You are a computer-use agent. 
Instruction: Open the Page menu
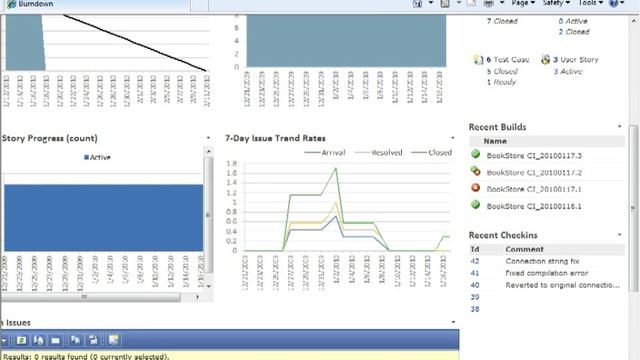(523, 3)
